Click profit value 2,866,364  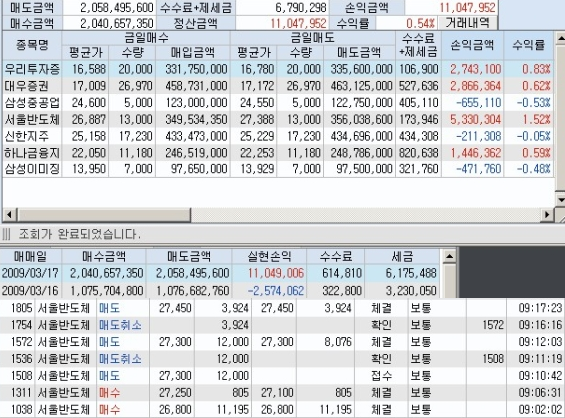point(475,86)
